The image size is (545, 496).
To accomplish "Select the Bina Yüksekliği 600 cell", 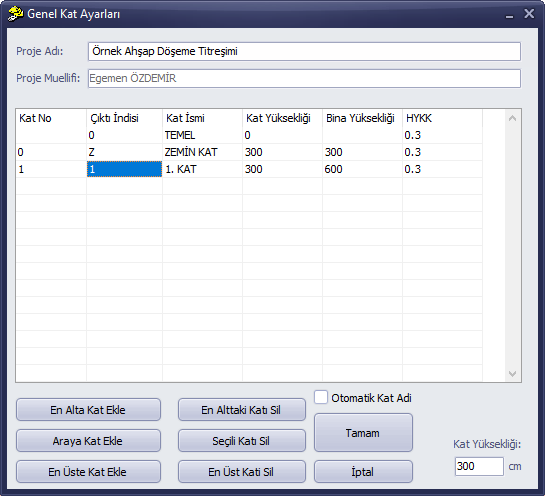I will pos(362,169).
